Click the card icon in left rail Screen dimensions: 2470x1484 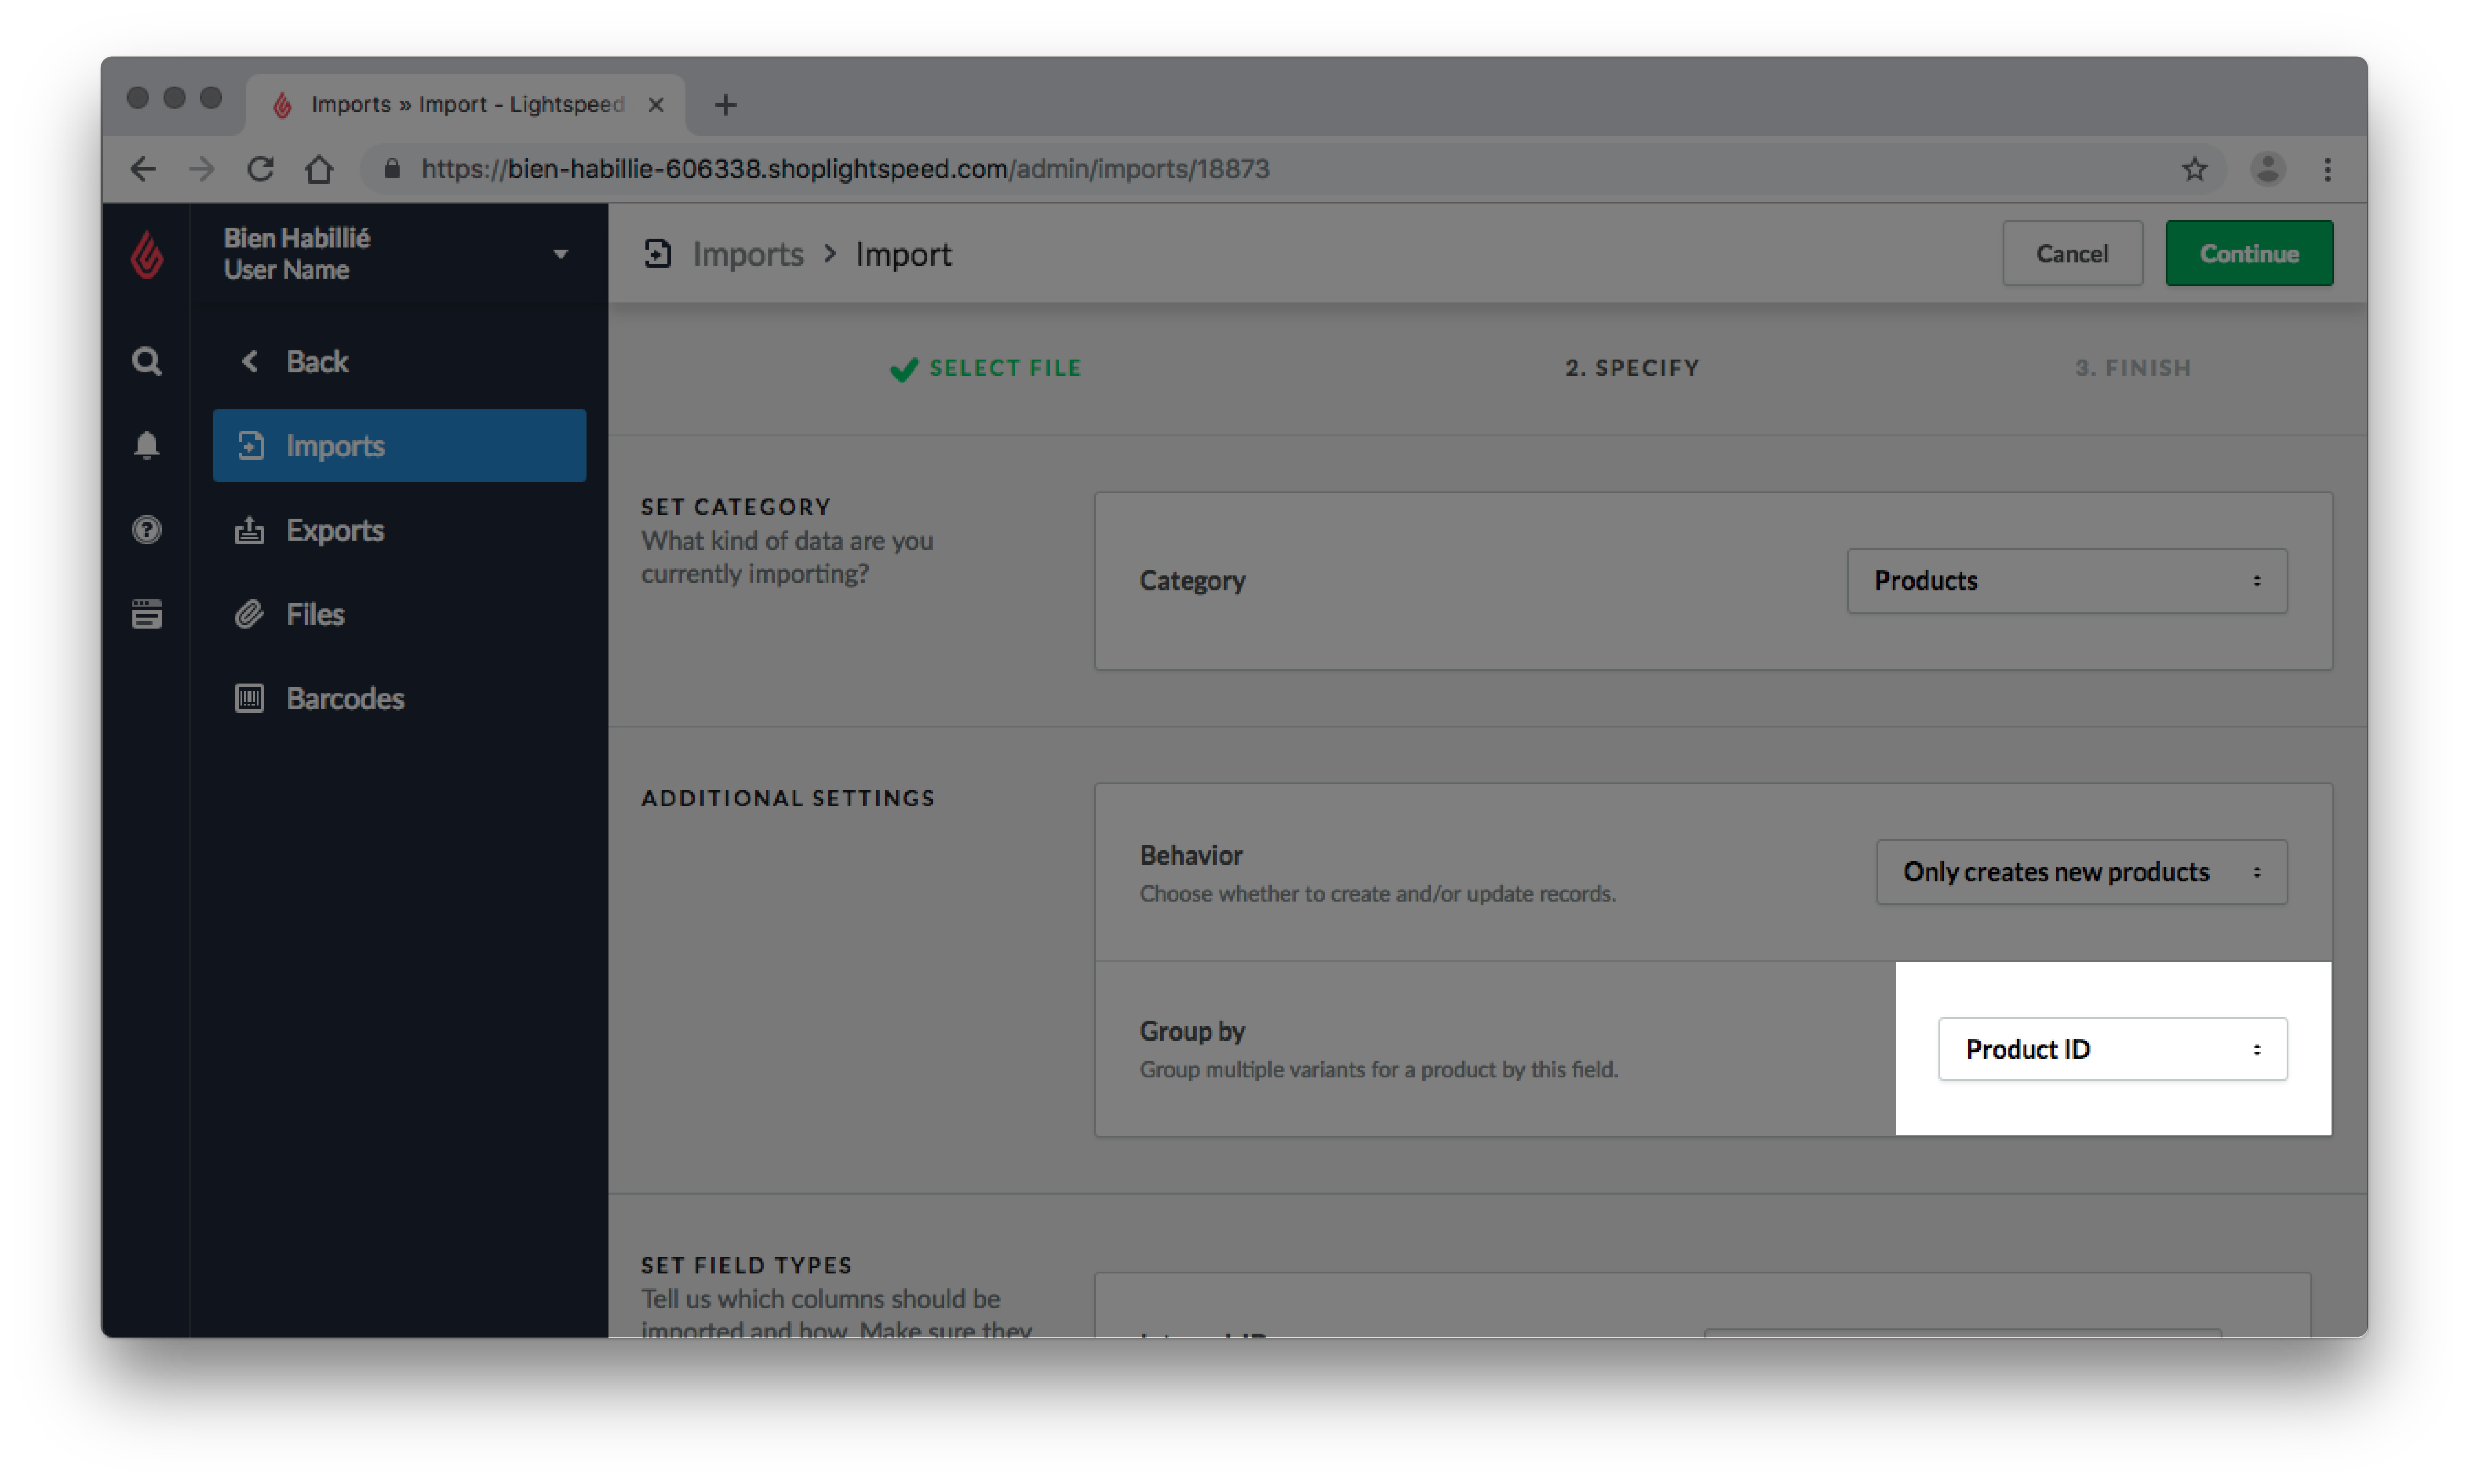pyautogui.click(x=147, y=613)
